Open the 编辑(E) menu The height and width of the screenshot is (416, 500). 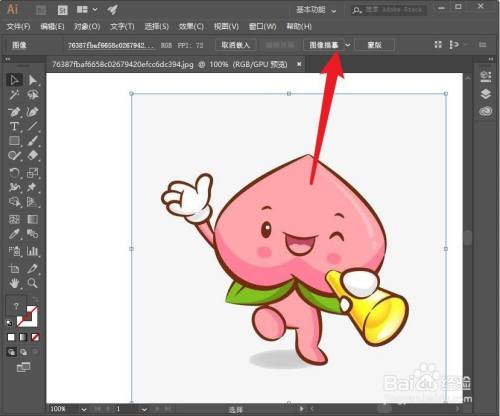(52, 27)
